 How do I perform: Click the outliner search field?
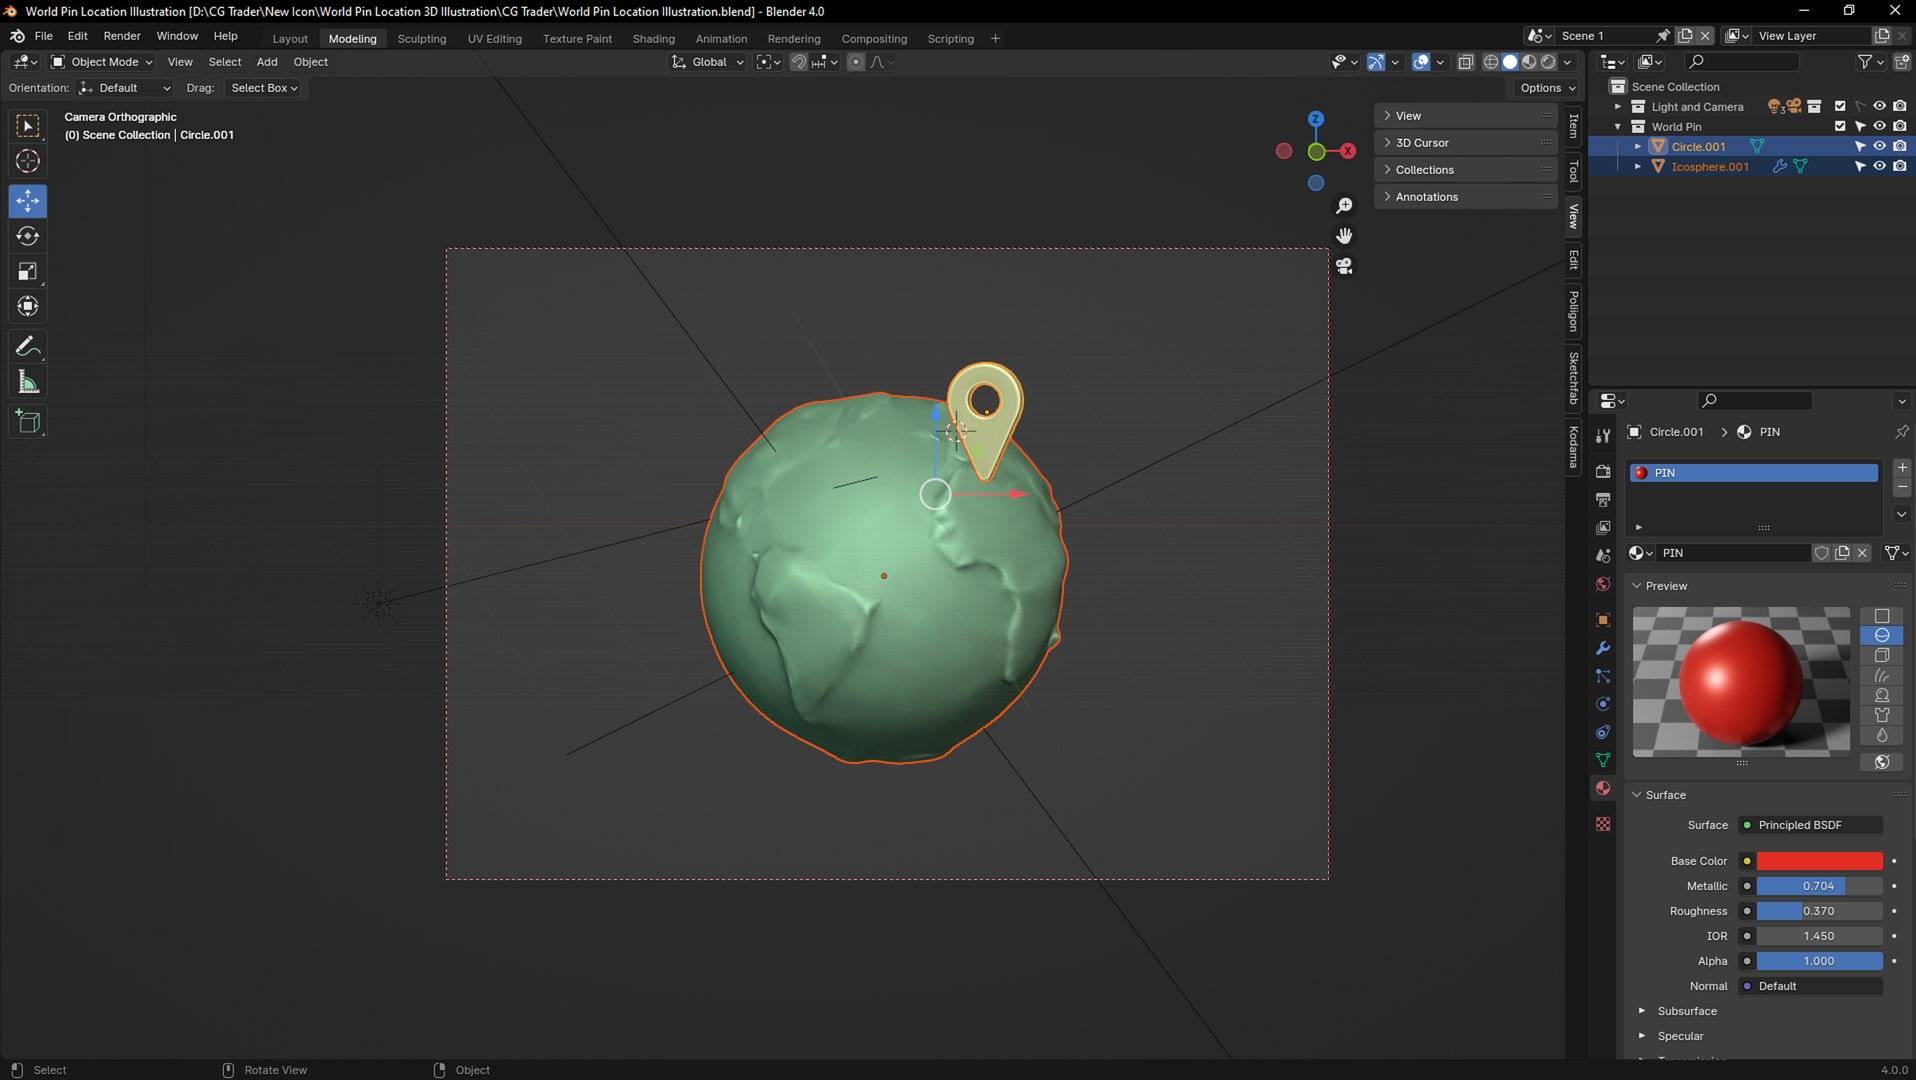click(1741, 62)
